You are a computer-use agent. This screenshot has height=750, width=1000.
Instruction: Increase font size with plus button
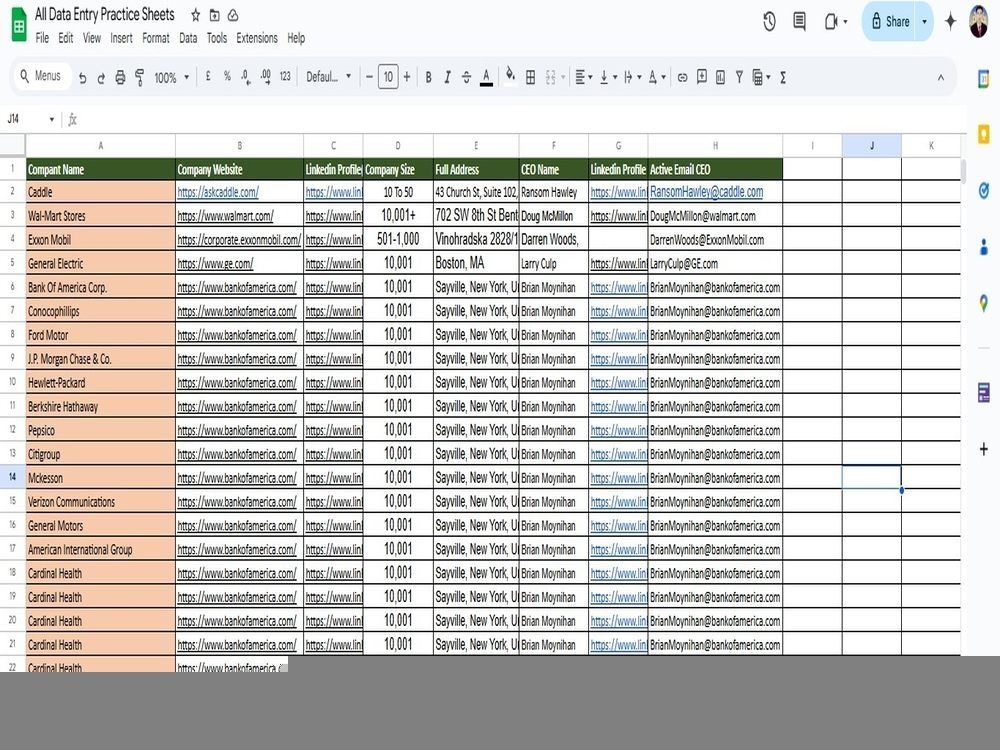coord(407,77)
